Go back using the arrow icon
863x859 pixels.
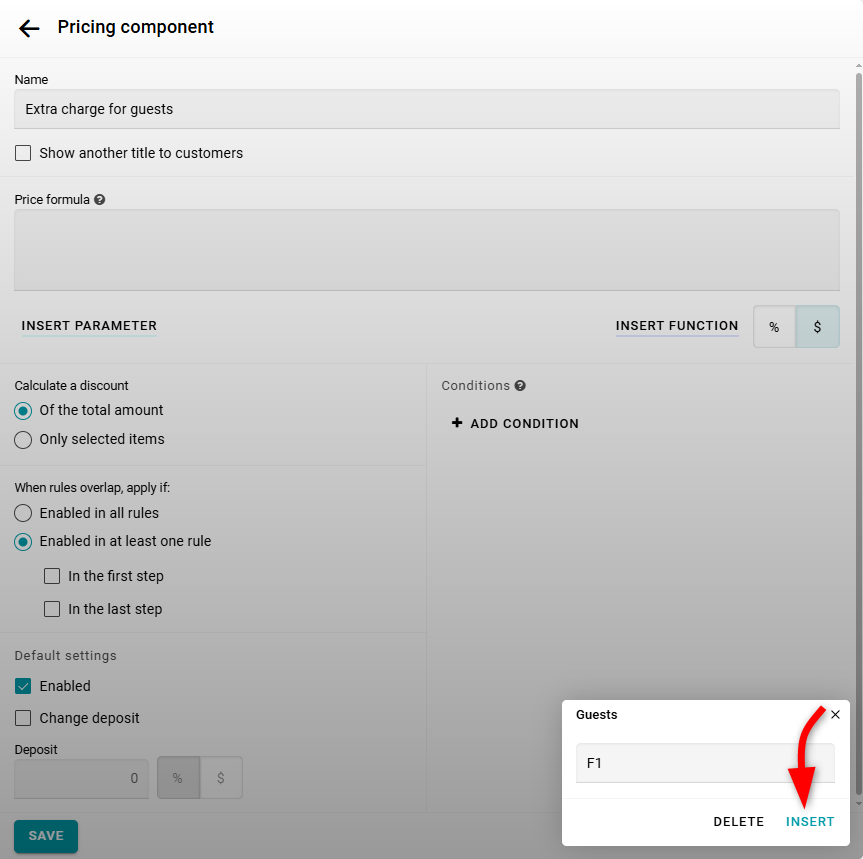click(29, 28)
